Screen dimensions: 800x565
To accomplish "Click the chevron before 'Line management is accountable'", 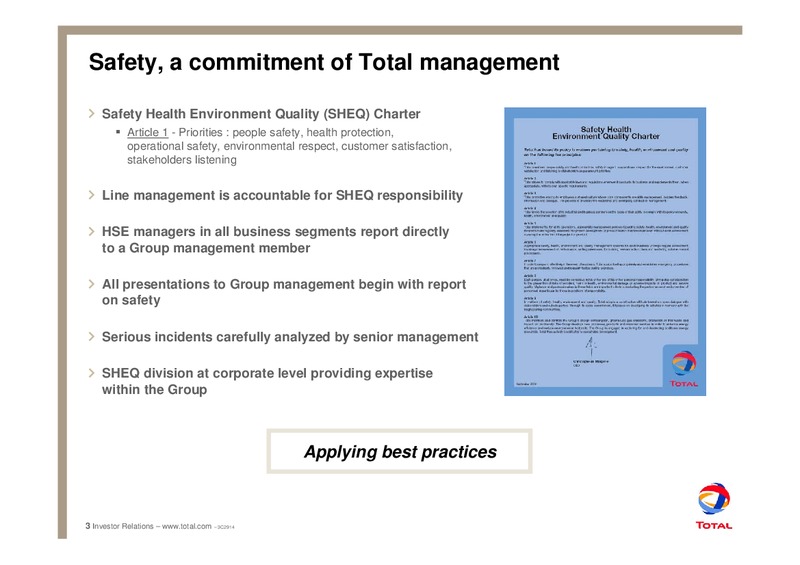I will (92, 195).
